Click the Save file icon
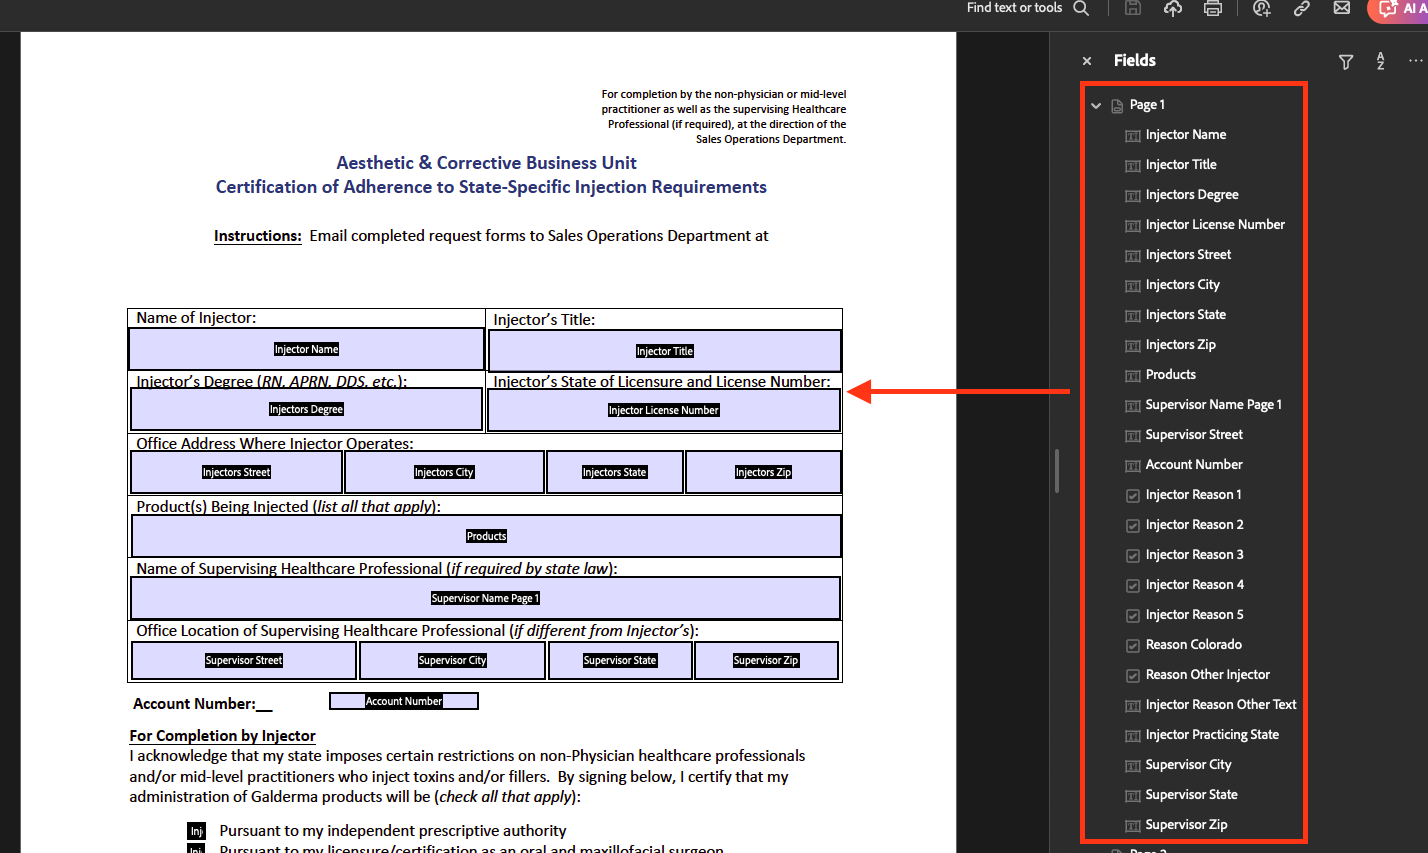Image resolution: width=1428 pixels, height=853 pixels. point(1133,8)
